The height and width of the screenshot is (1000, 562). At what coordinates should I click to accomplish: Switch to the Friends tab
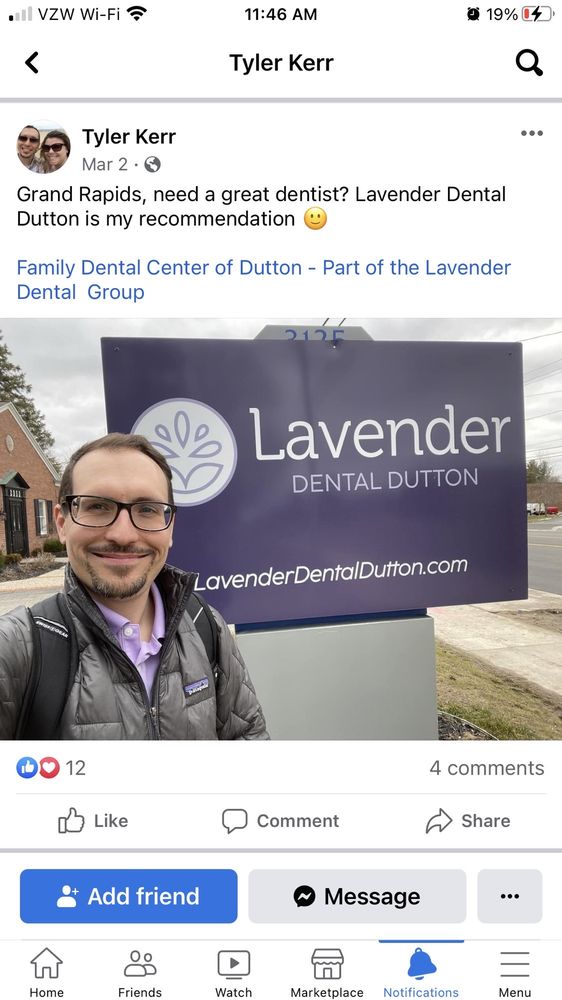(x=140, y=973)
